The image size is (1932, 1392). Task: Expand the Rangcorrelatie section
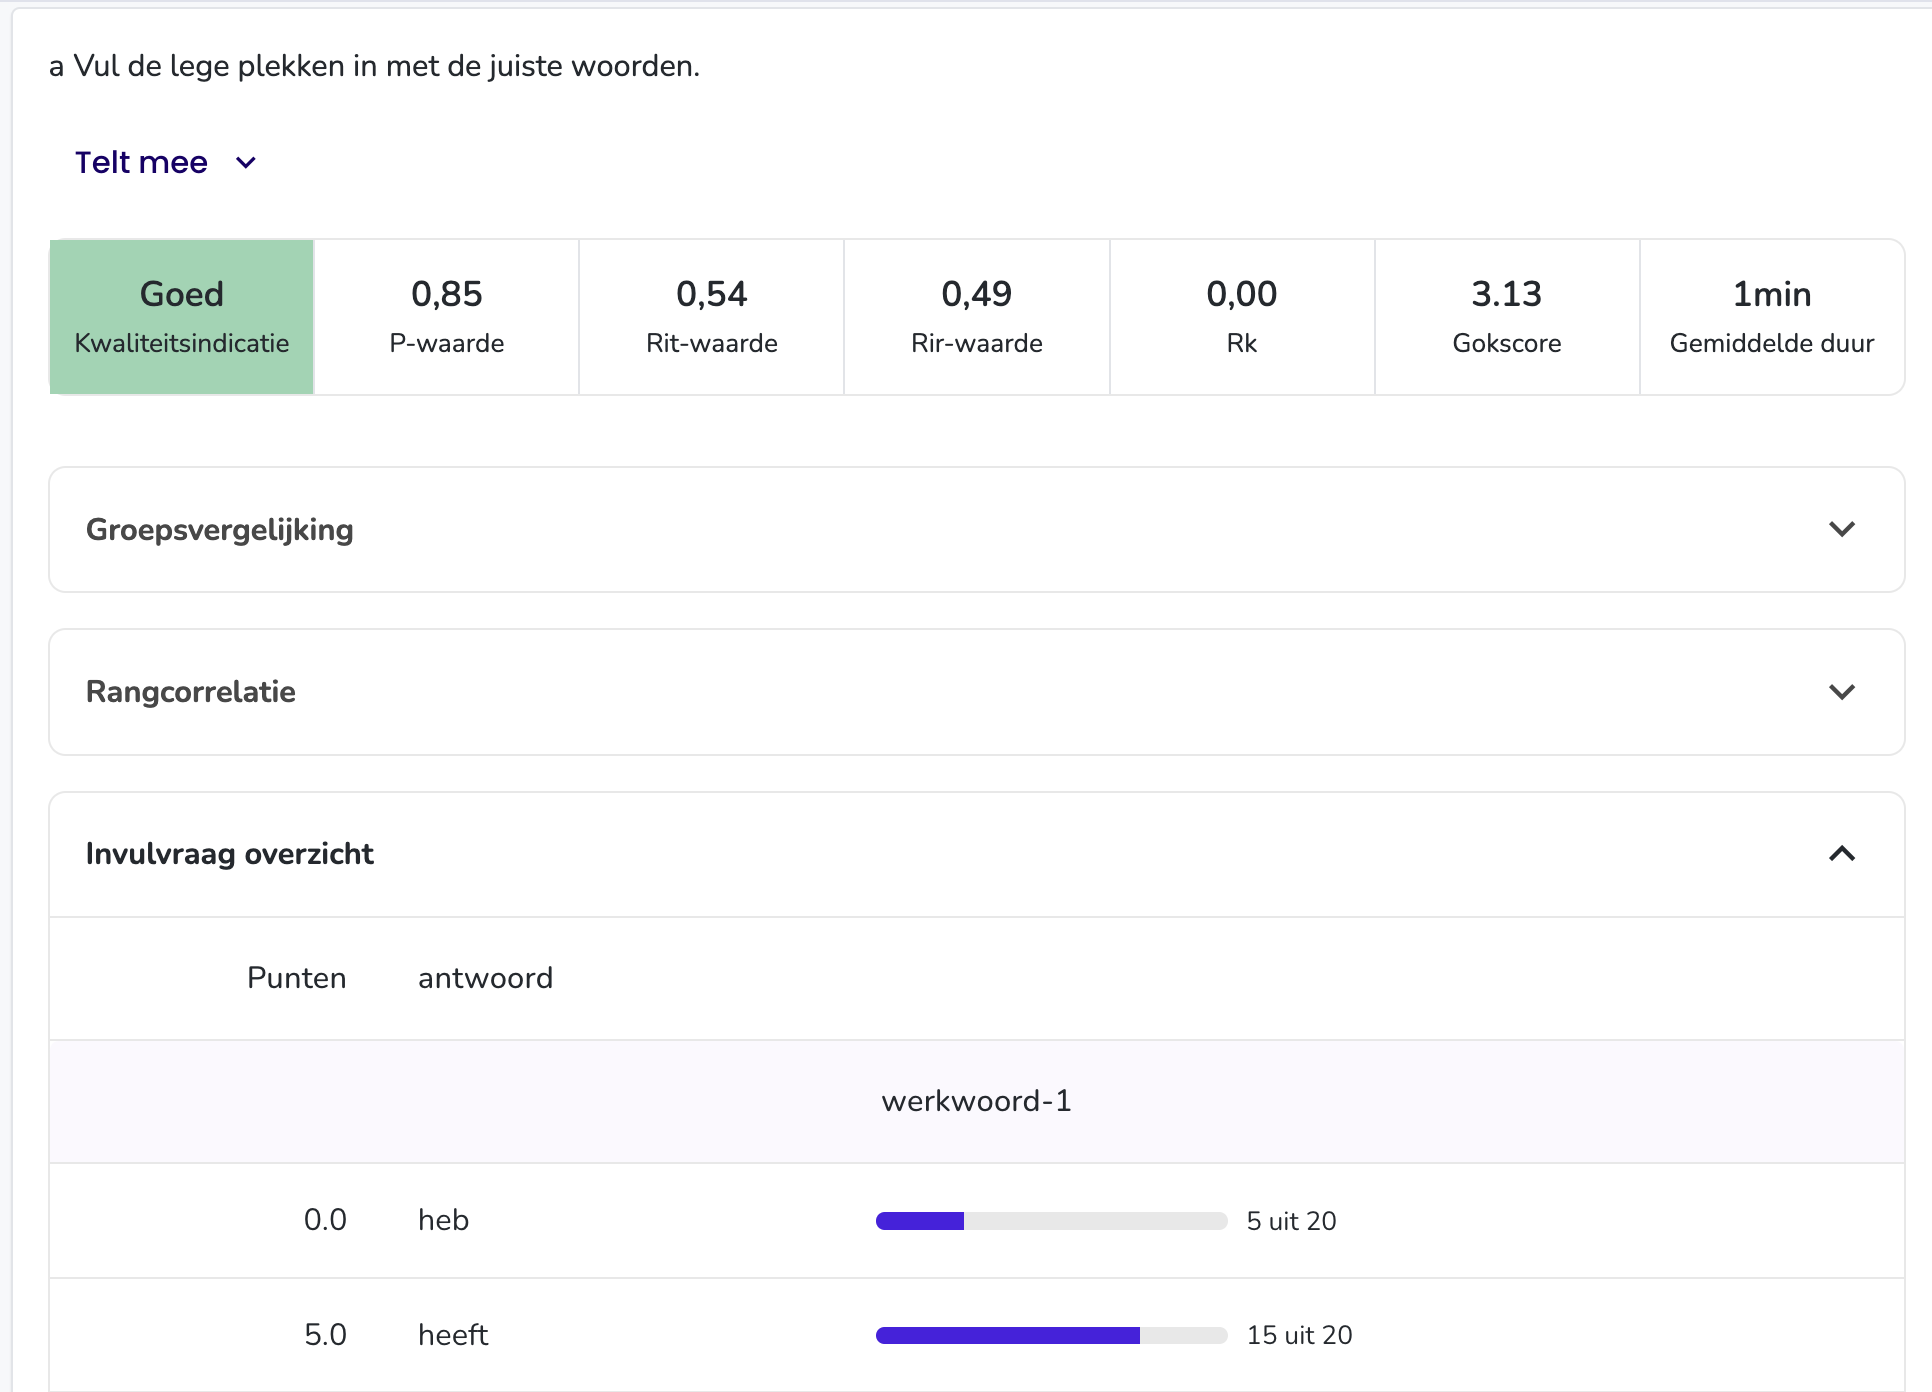(976, 692)
